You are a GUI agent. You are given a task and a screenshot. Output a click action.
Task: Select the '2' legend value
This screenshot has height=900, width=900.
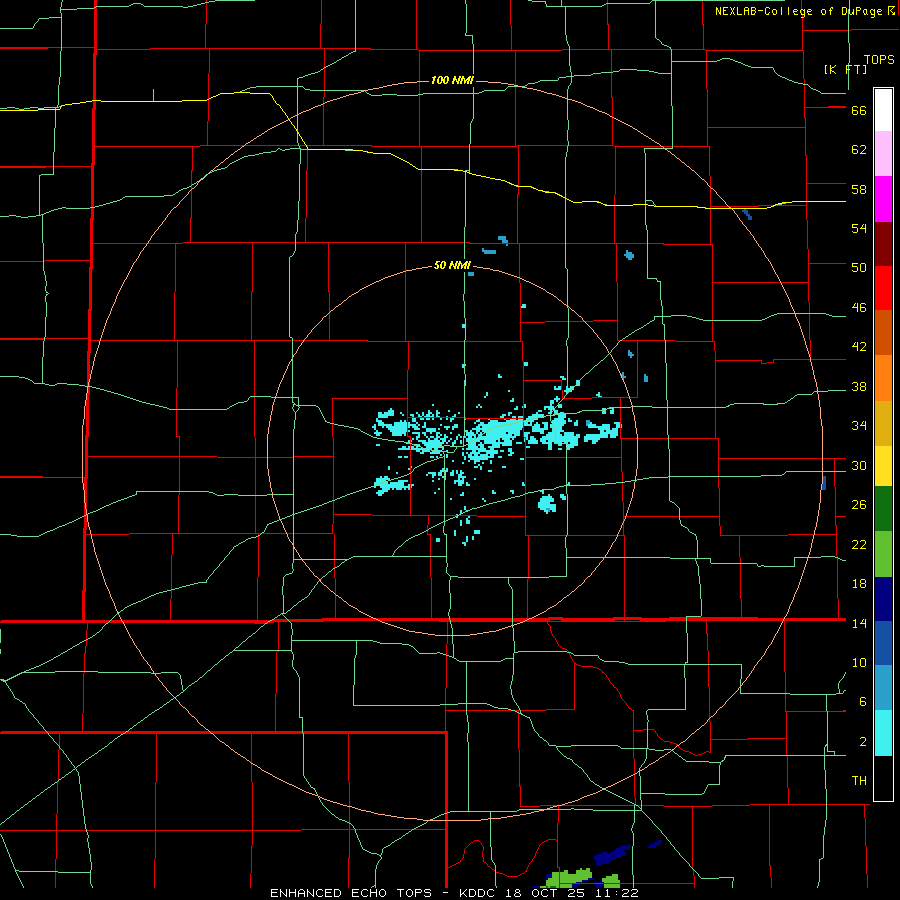pyautogui.click(x=863, y=742)
